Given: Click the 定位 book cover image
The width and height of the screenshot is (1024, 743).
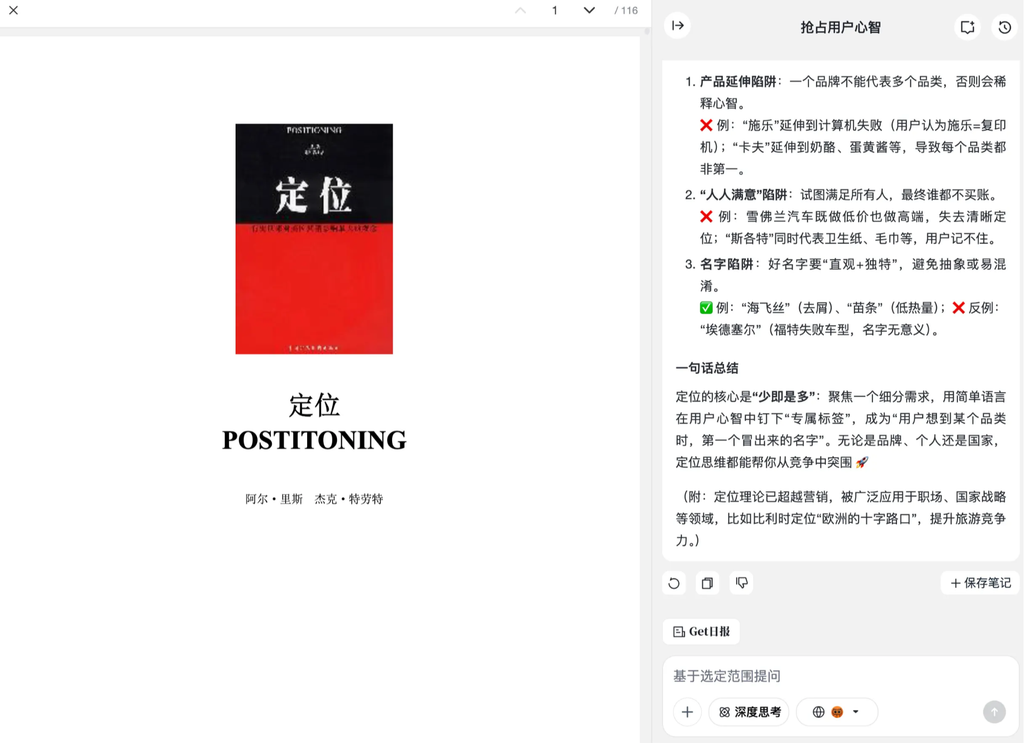Looking at the screenshot, I should pyautogui.click(x=314, y=238).
